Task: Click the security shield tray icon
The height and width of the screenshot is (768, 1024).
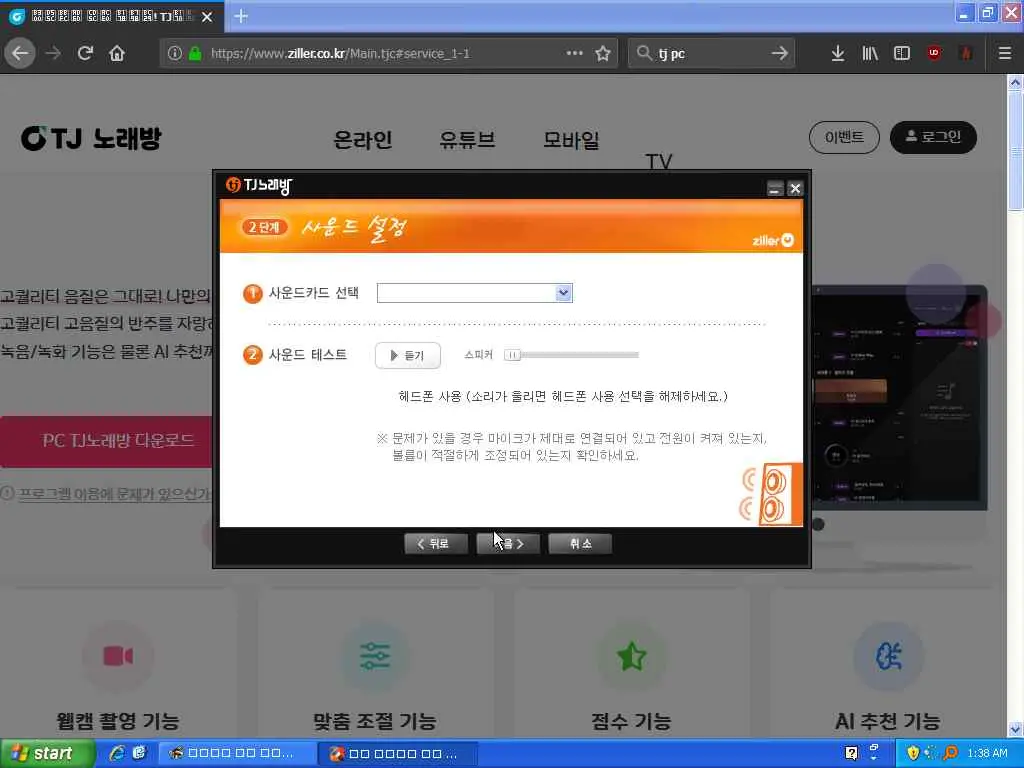Action: (913, 754)
